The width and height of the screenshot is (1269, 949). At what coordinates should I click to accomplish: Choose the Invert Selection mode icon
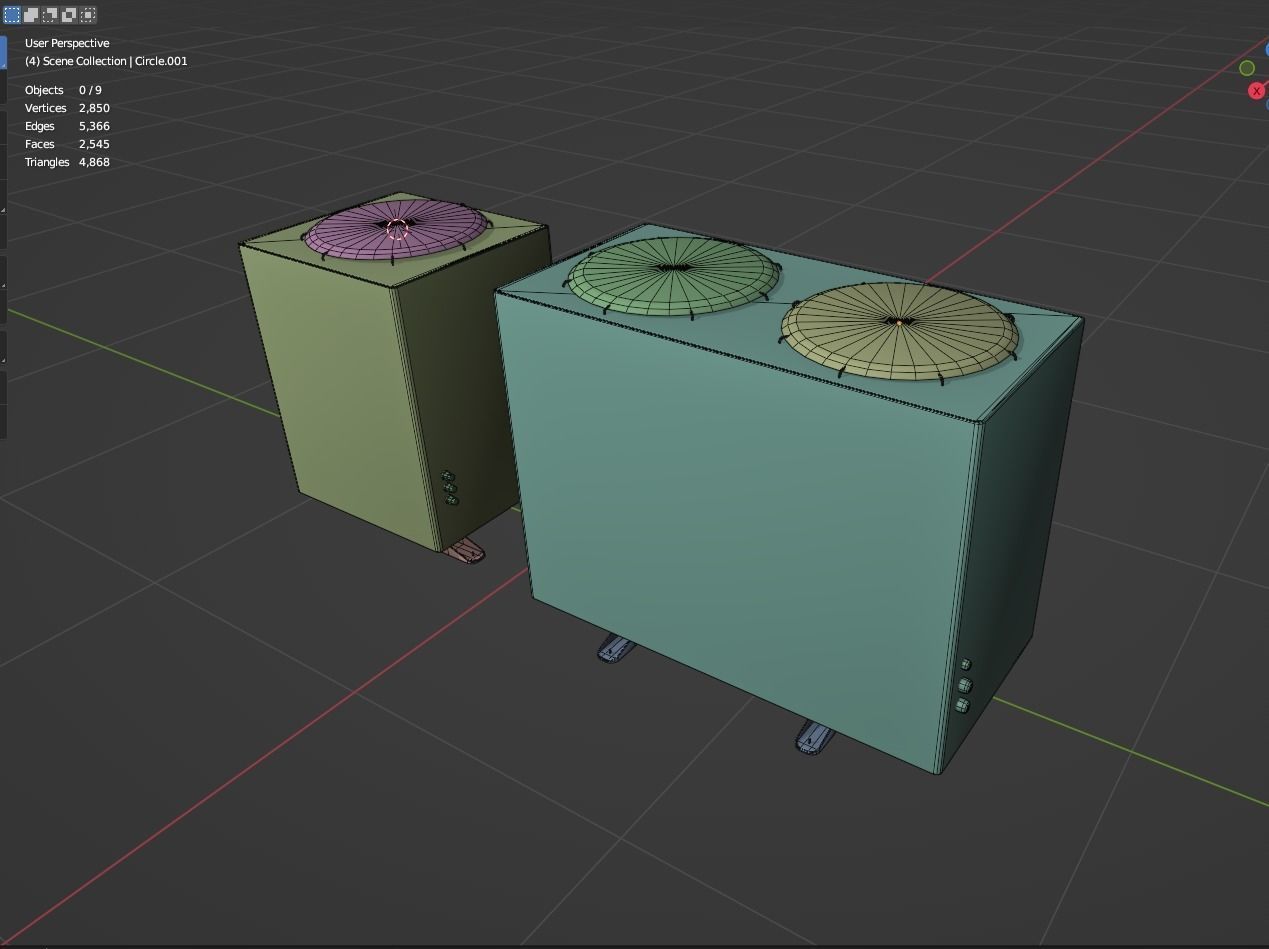pos(69,15)
